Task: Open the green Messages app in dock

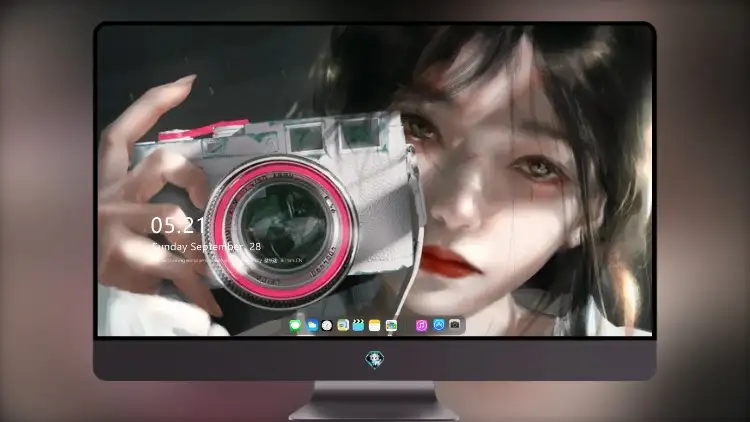Action: click(295, 325)
